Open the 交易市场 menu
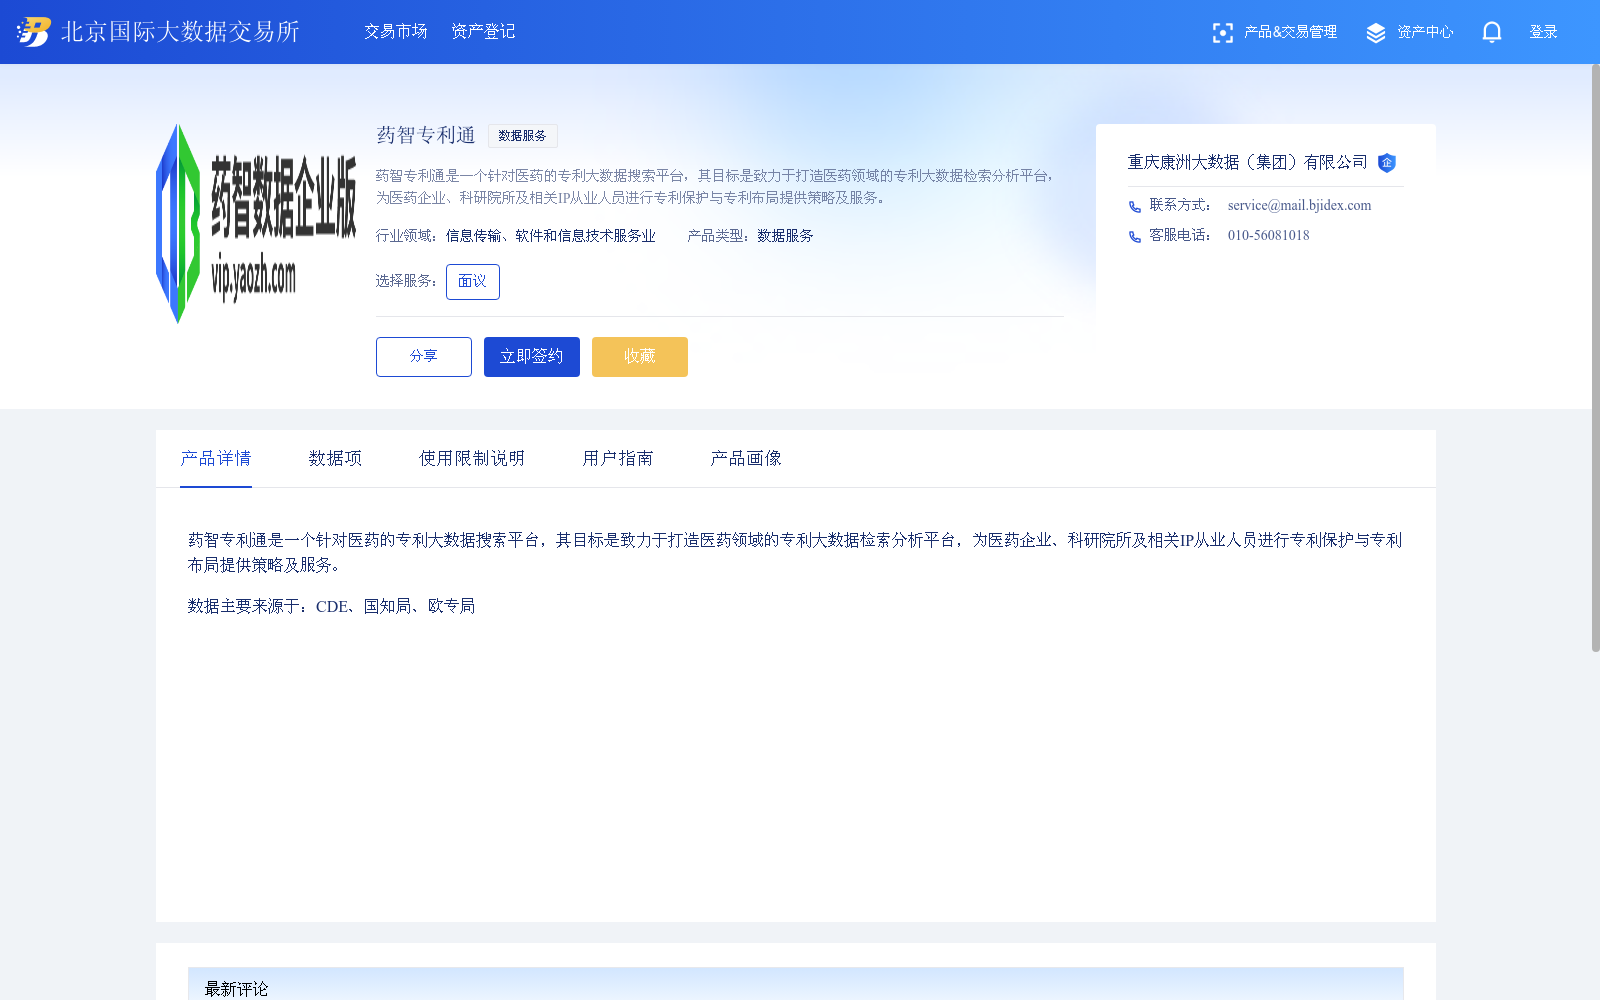1600x1000 pixels. [x=396, y=32]
